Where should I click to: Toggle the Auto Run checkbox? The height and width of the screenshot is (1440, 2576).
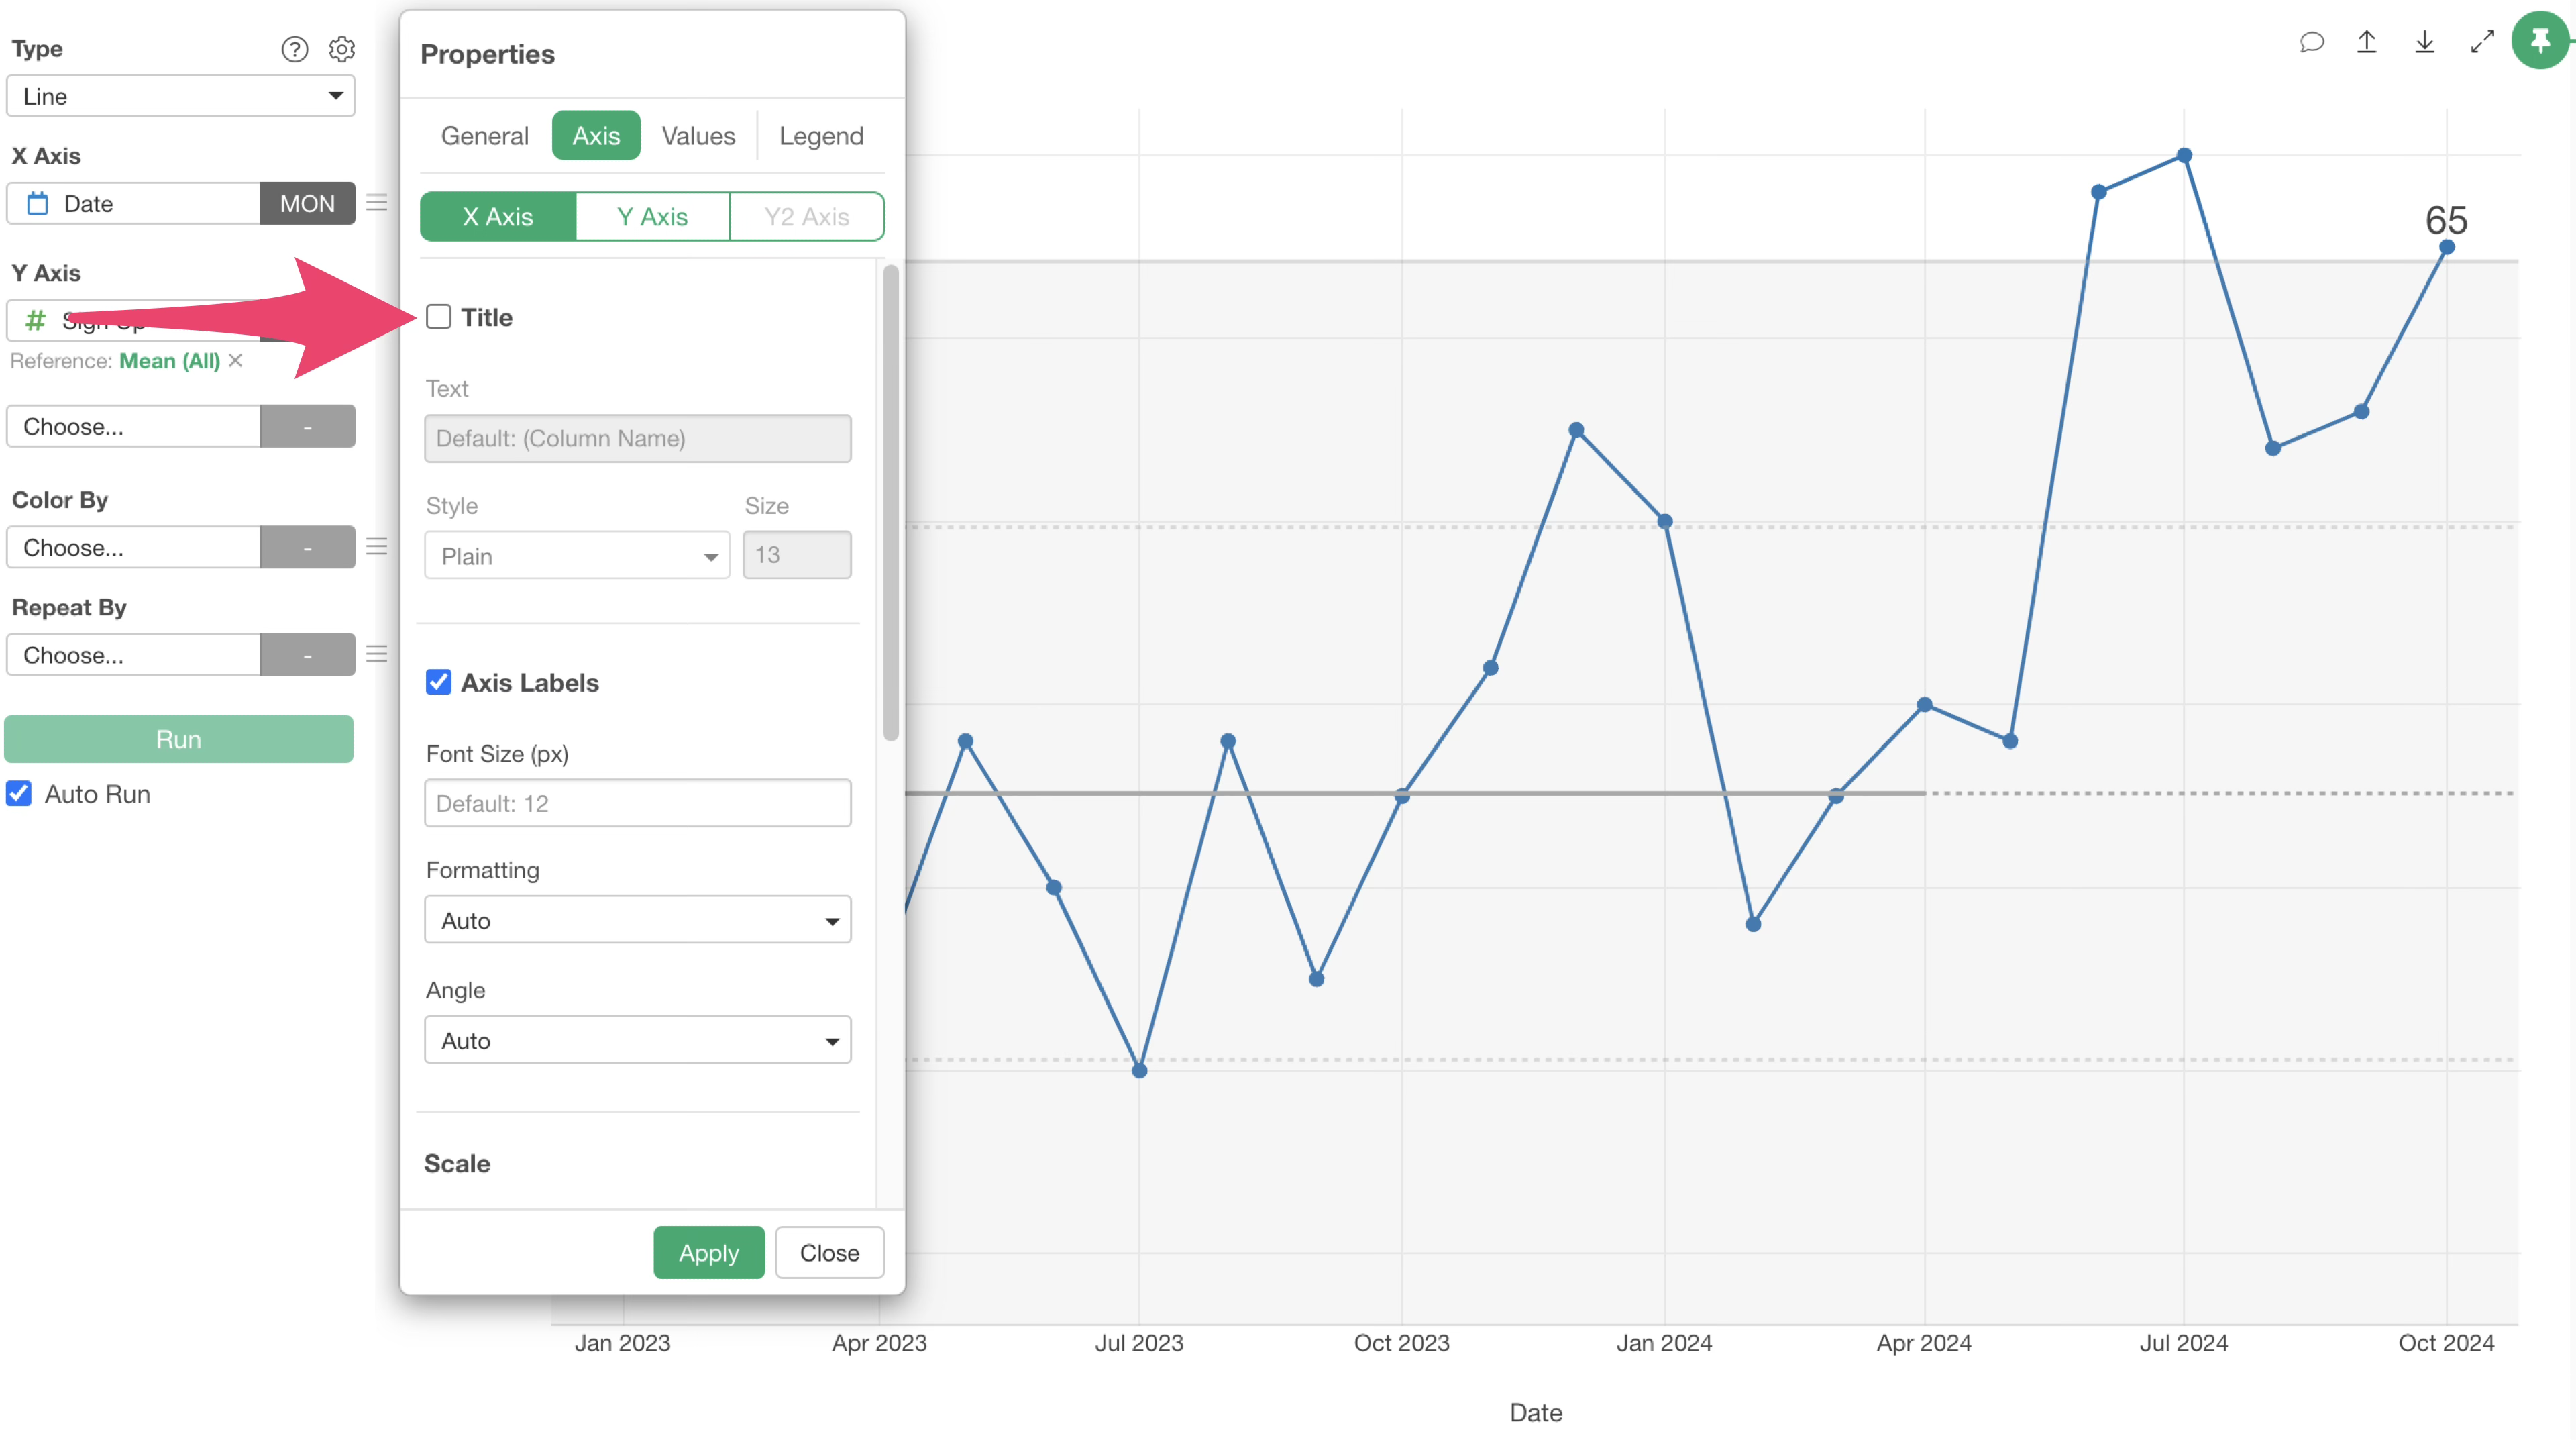[x=19, y=793]
